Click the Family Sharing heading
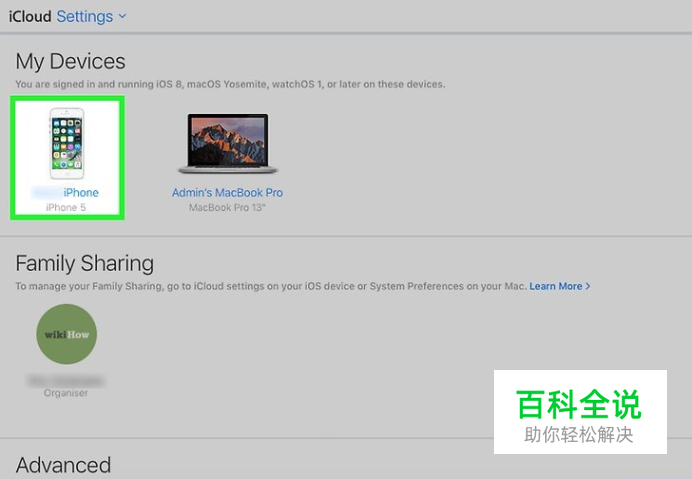 [85, 264]
